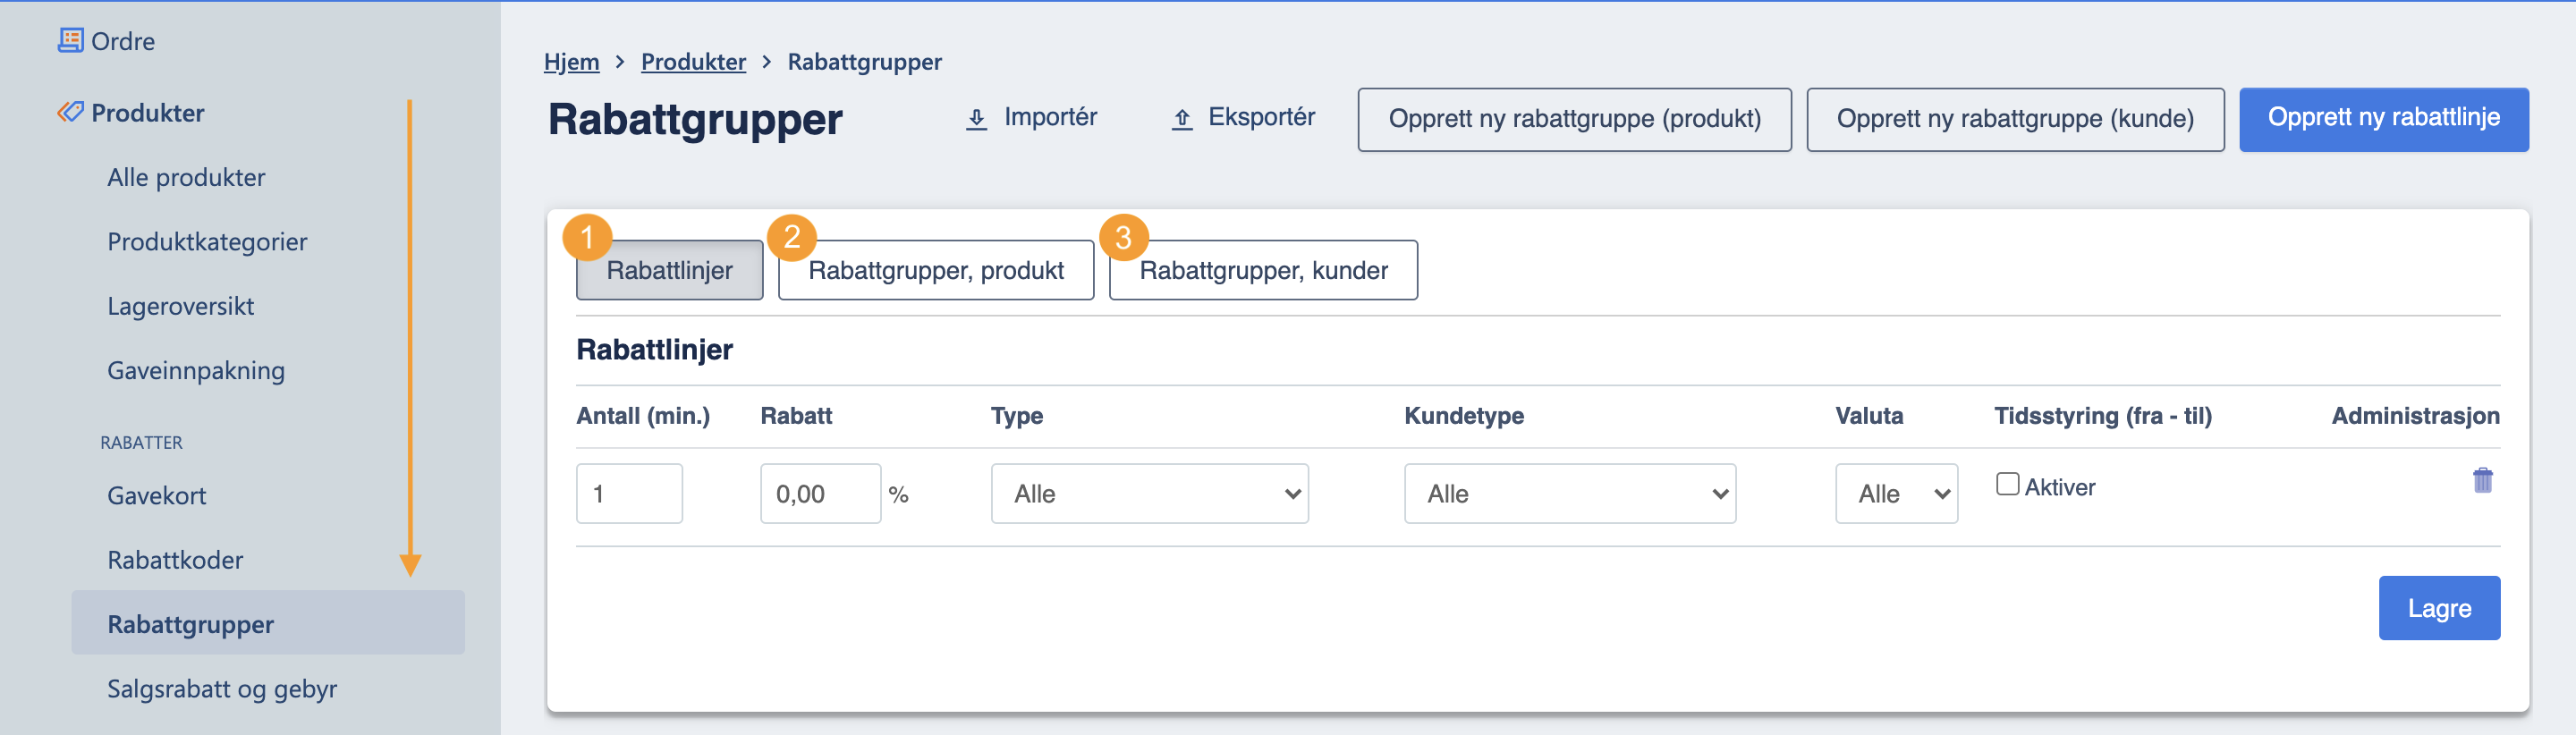Image resolution: width=2576 pixels, height=735 pixels.
Task: Open the Valuta dropdown
Action: [1896, 493]
